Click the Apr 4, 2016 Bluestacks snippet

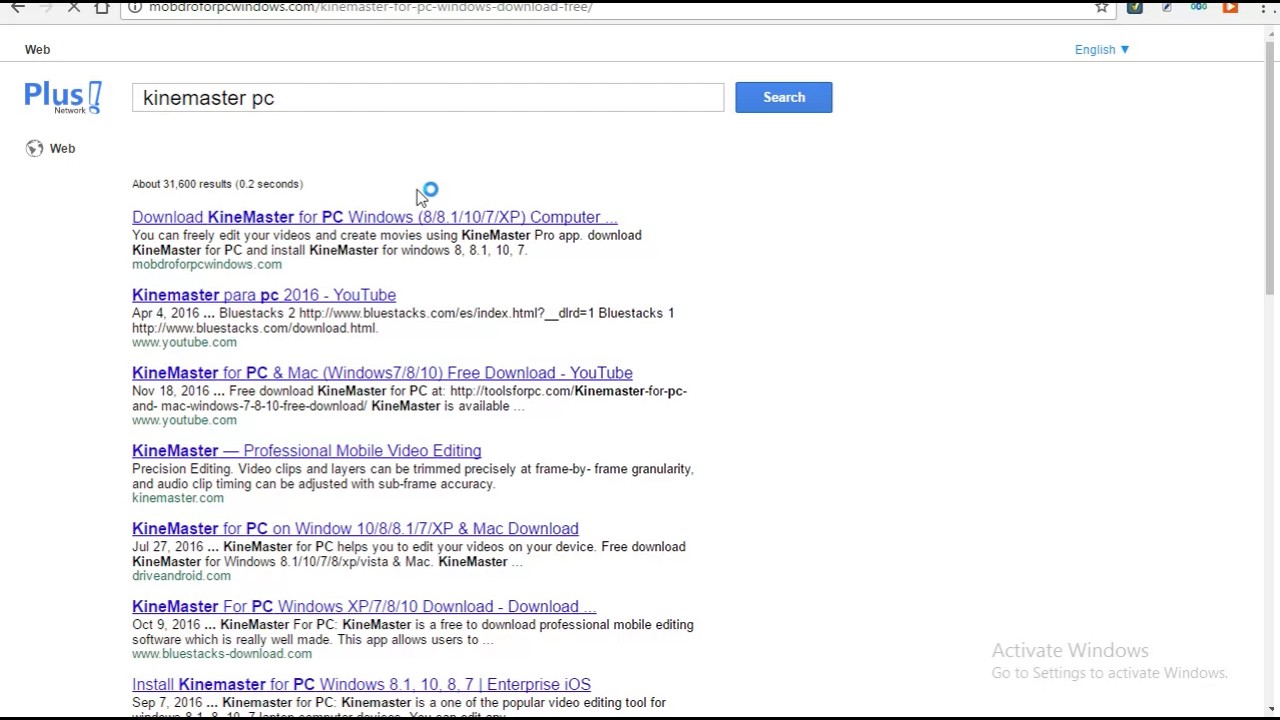click(x=403, y=320)
